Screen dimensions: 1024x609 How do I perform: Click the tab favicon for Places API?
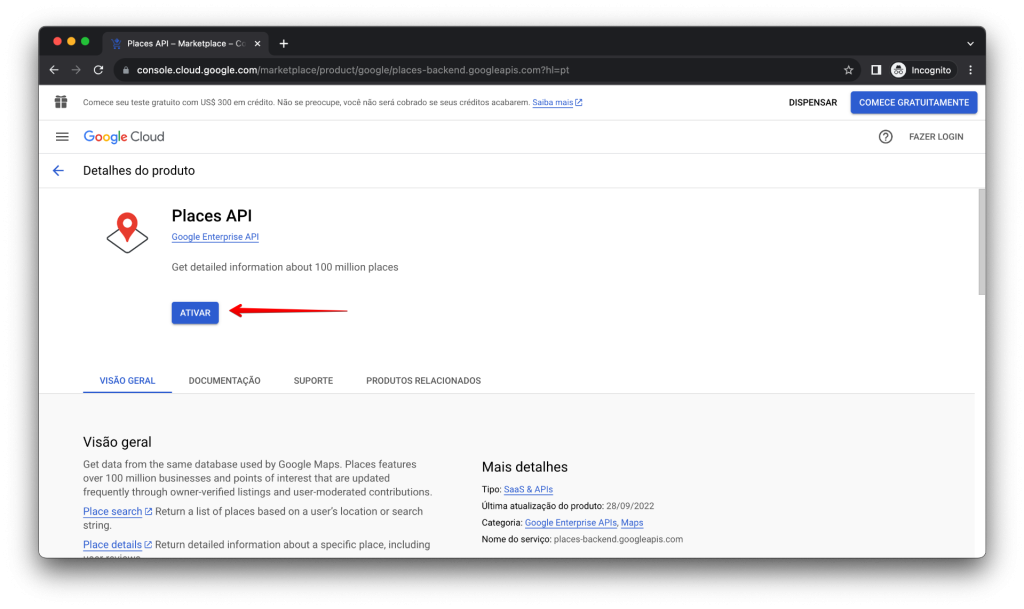(116, 44)
